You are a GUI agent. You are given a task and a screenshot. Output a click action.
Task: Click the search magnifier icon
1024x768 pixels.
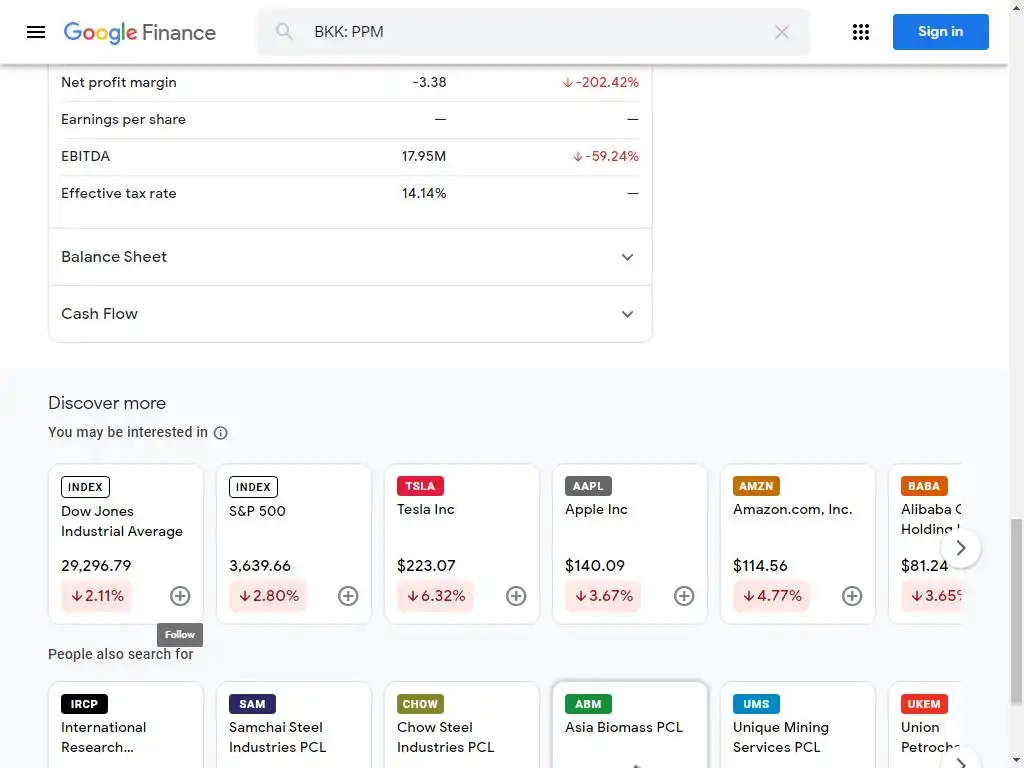coord(285,32)
